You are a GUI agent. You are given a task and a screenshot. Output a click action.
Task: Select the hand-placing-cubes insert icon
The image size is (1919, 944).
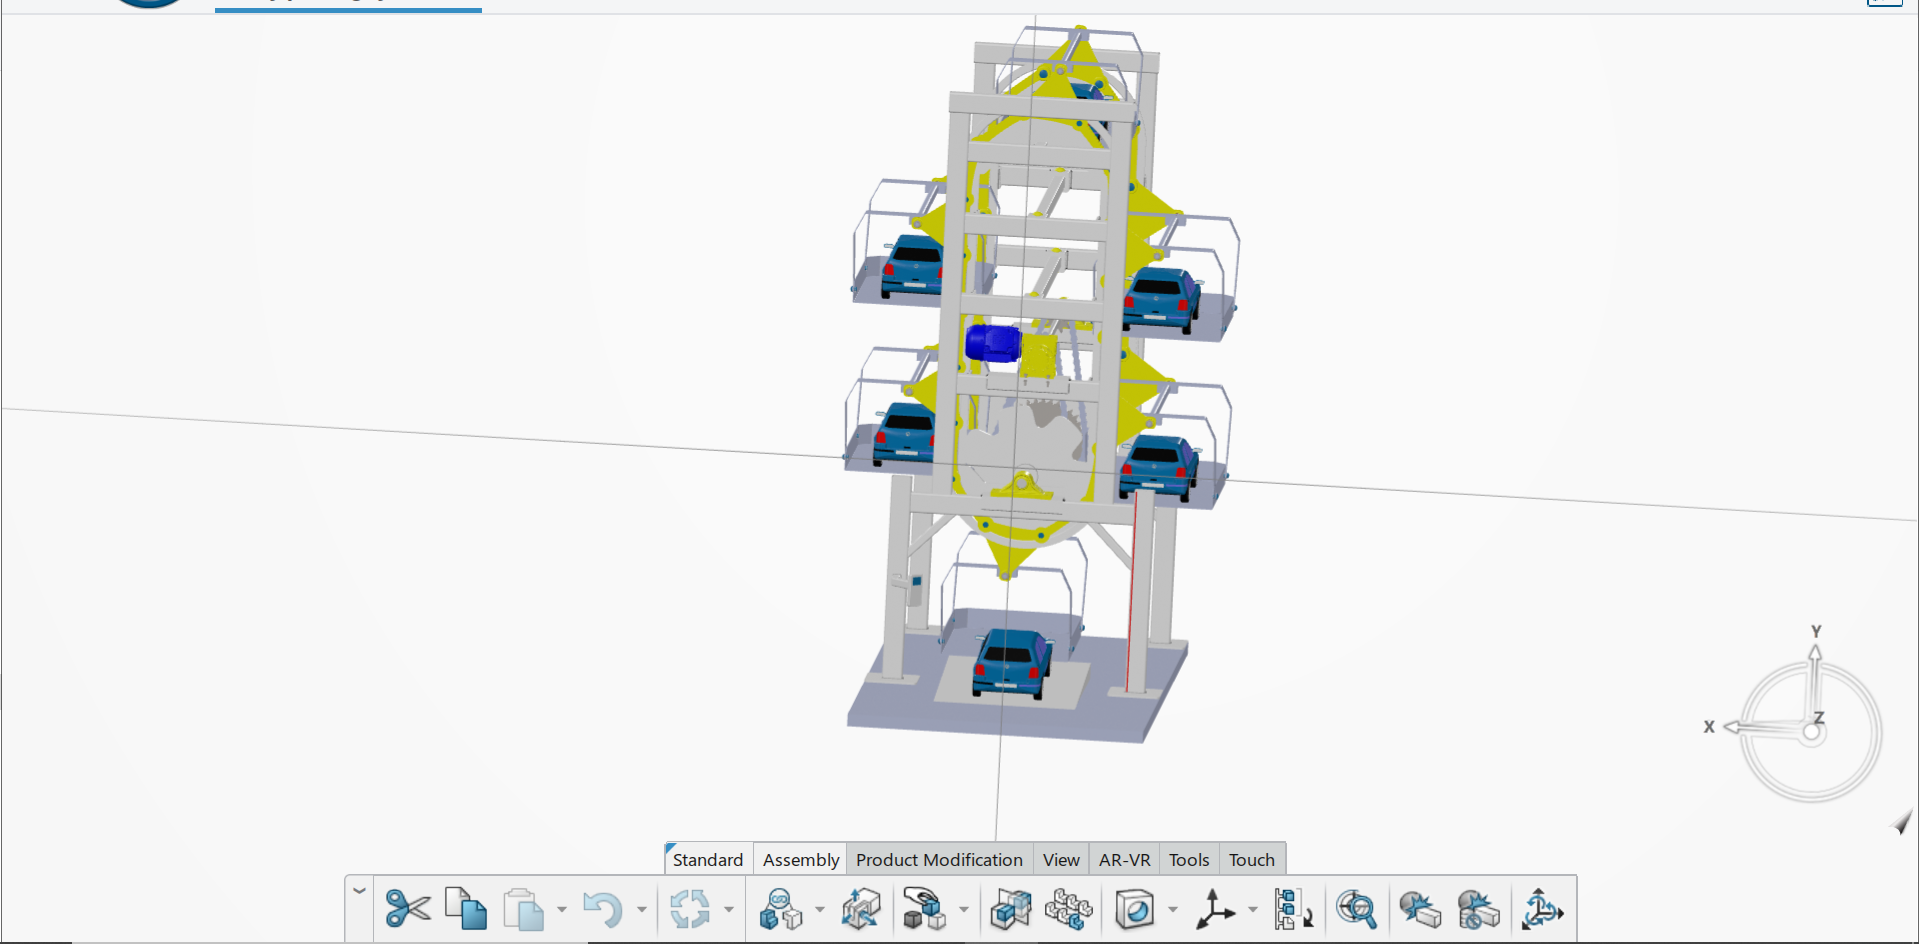(923, 910)
